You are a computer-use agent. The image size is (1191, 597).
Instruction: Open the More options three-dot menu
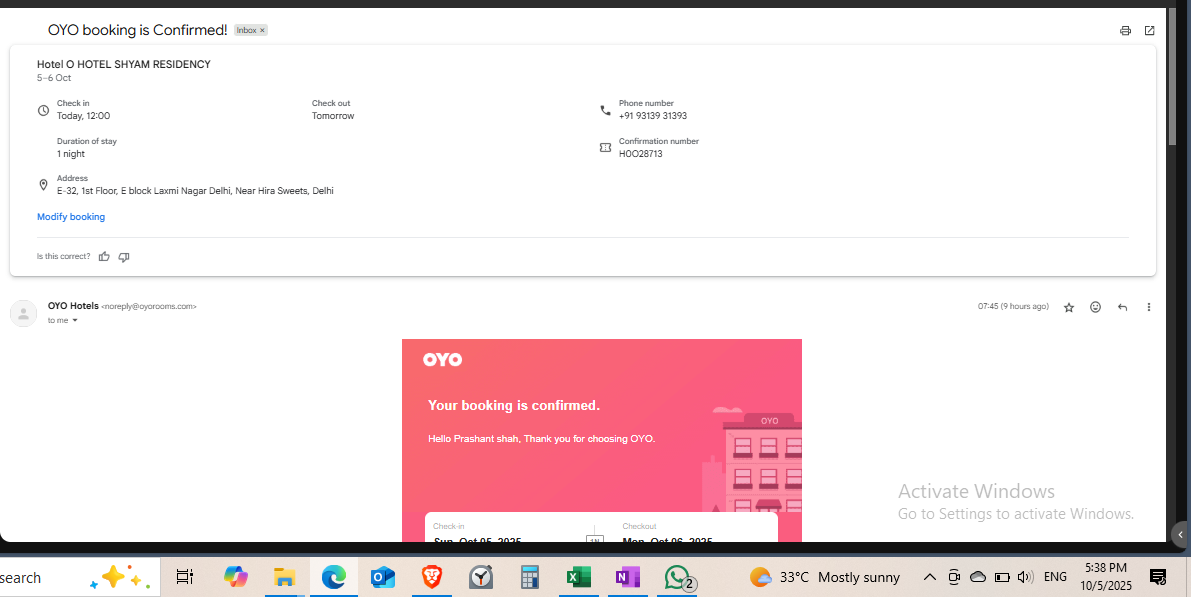click(1148, 308)
